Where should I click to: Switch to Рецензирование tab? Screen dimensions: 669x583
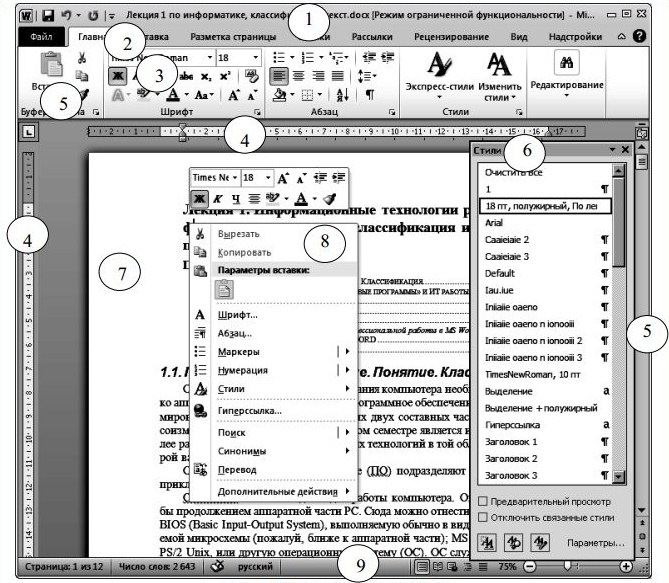451,37
